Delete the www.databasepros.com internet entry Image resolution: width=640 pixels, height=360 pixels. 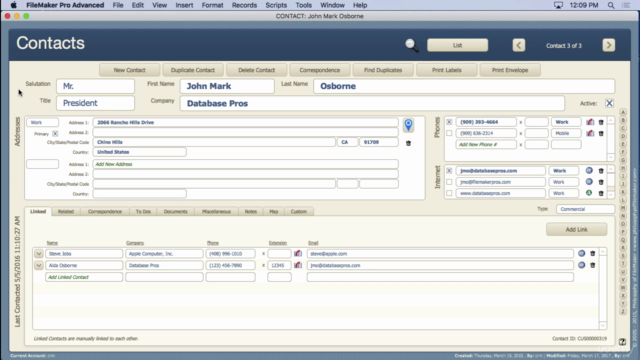pyautogui.click(x=601, y=193)
